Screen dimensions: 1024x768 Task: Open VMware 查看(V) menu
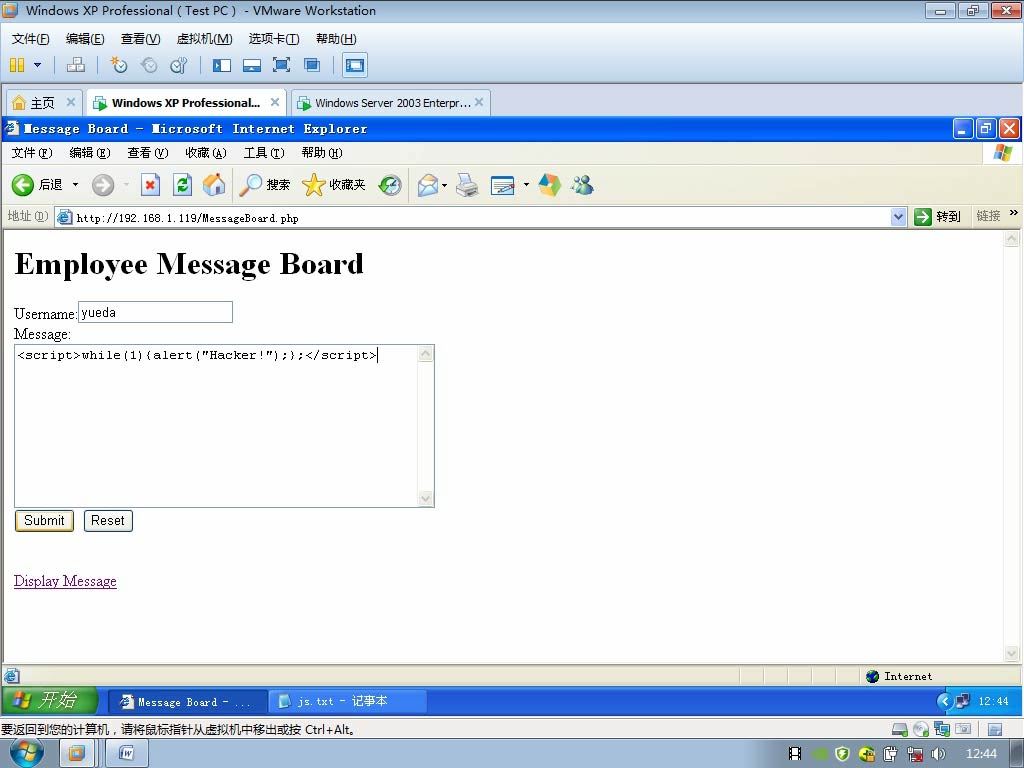tap(140, 39)
